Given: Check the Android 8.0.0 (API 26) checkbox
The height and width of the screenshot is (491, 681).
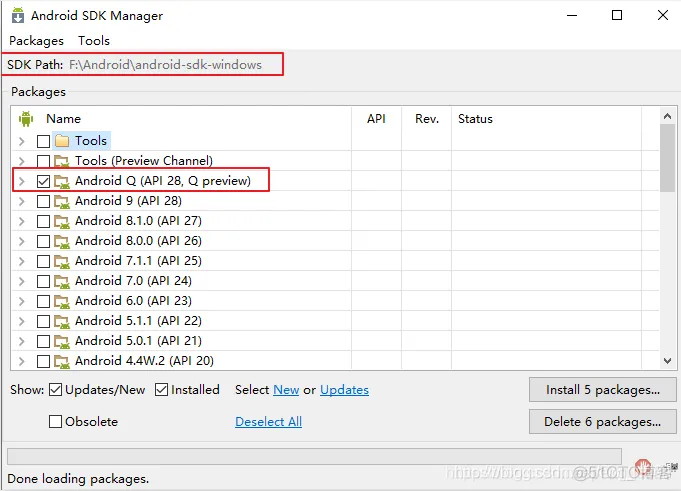Looking at the screenshot, I should click(x=43, y=241).
